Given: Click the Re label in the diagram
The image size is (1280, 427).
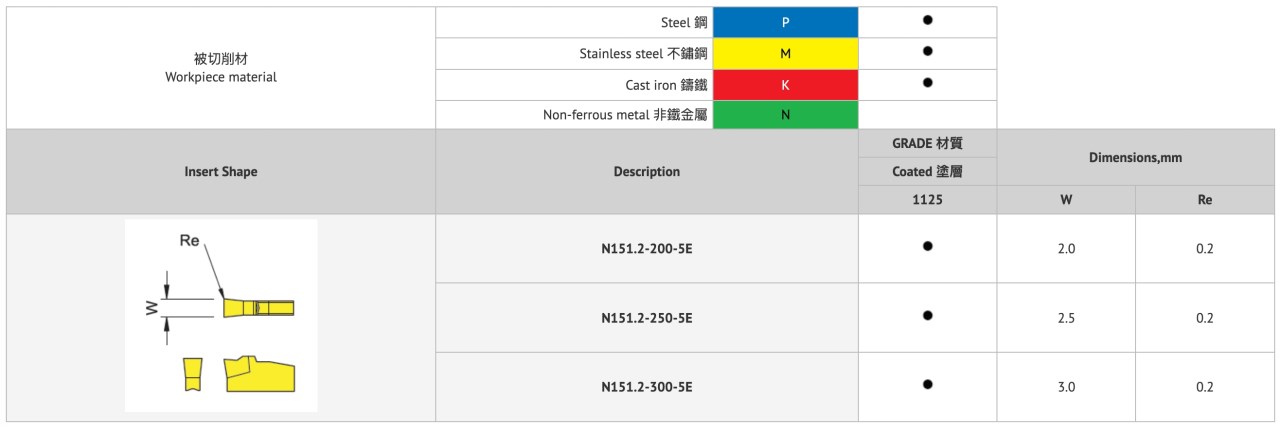Looking at the screenshot, I should point(189,241).
